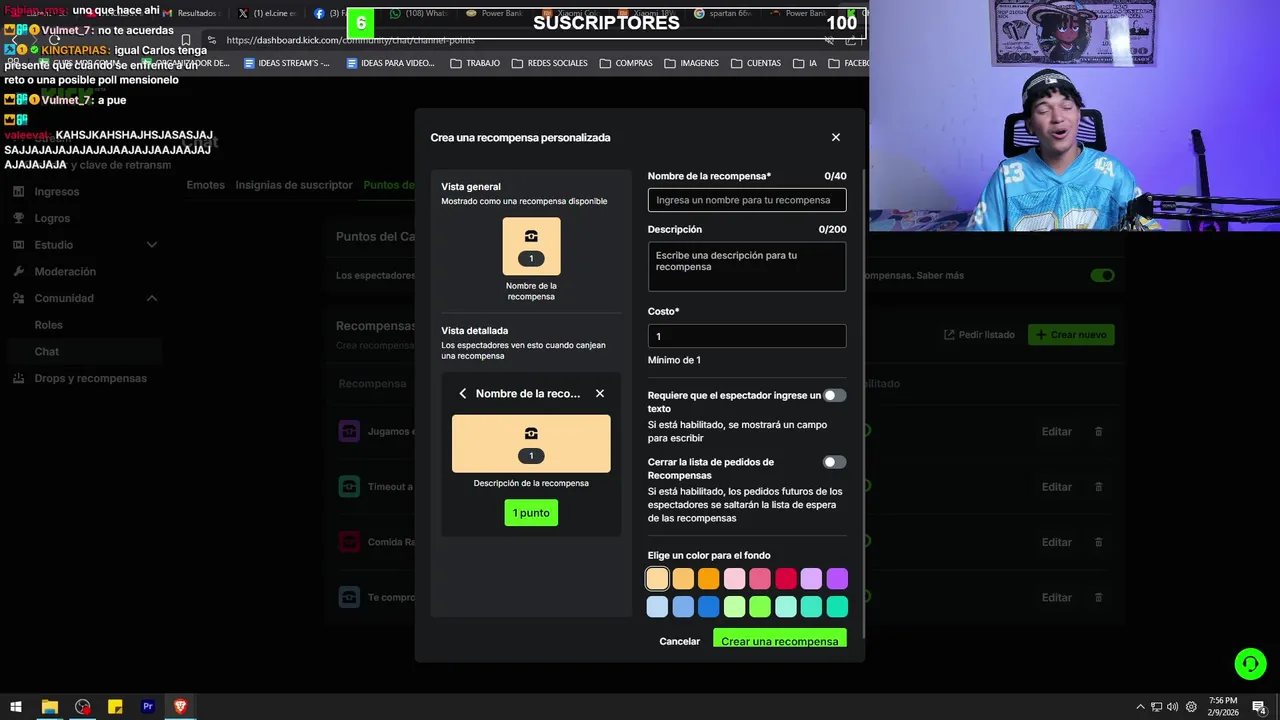Screen dimensions: 1280x720
Task: Open Moderación in the sidebar
Action: point(65,271)
